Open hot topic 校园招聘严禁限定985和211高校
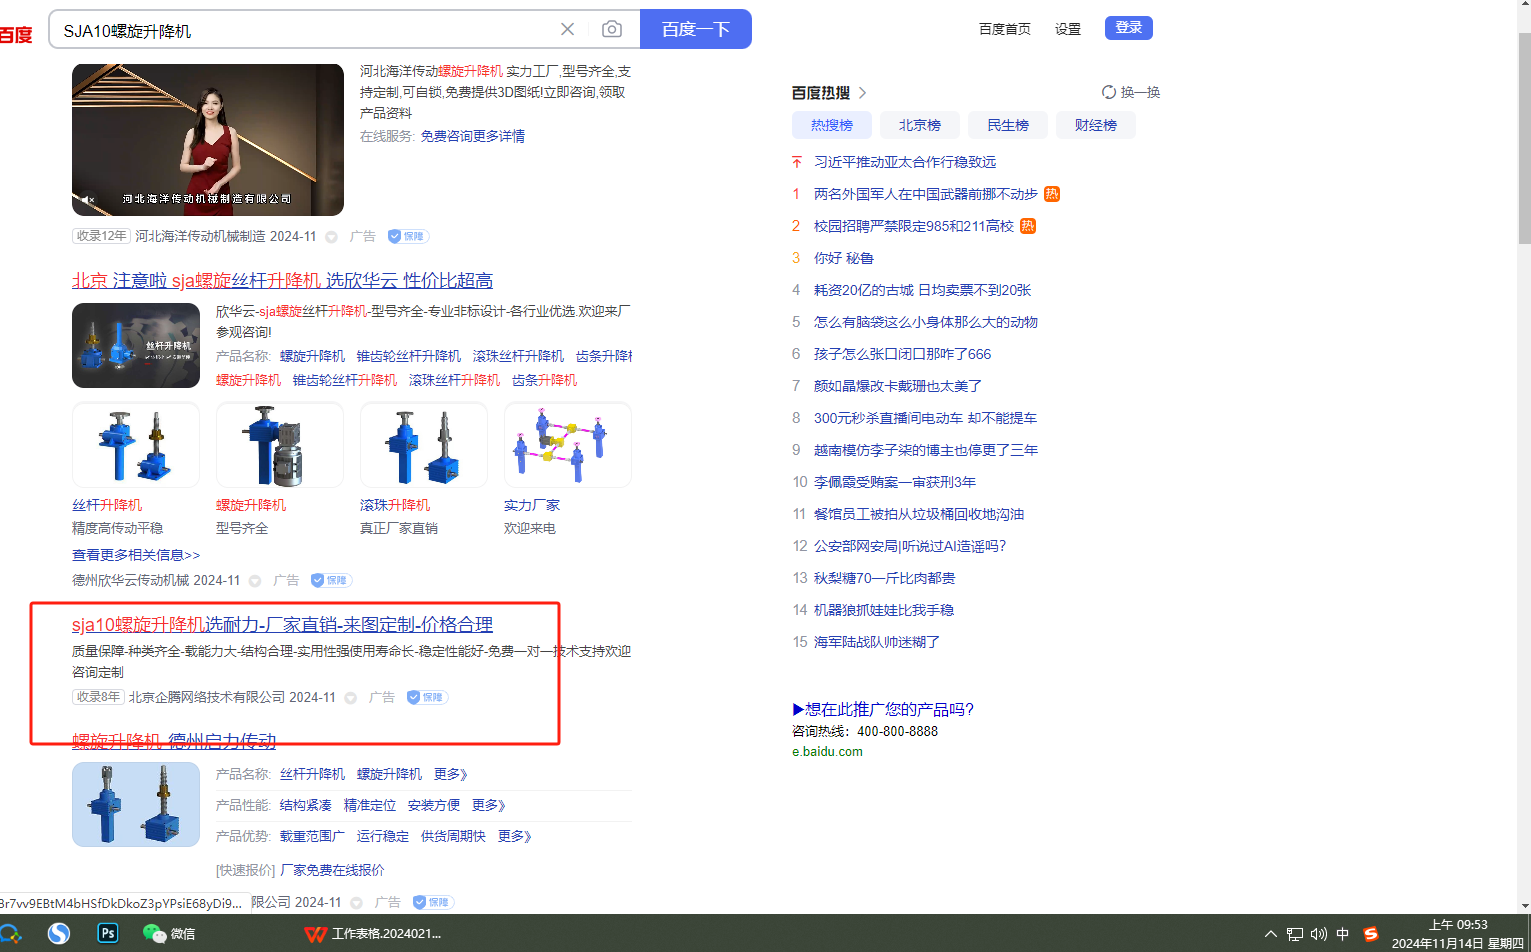The image size is (1531, 952). [x=914, y=226]
